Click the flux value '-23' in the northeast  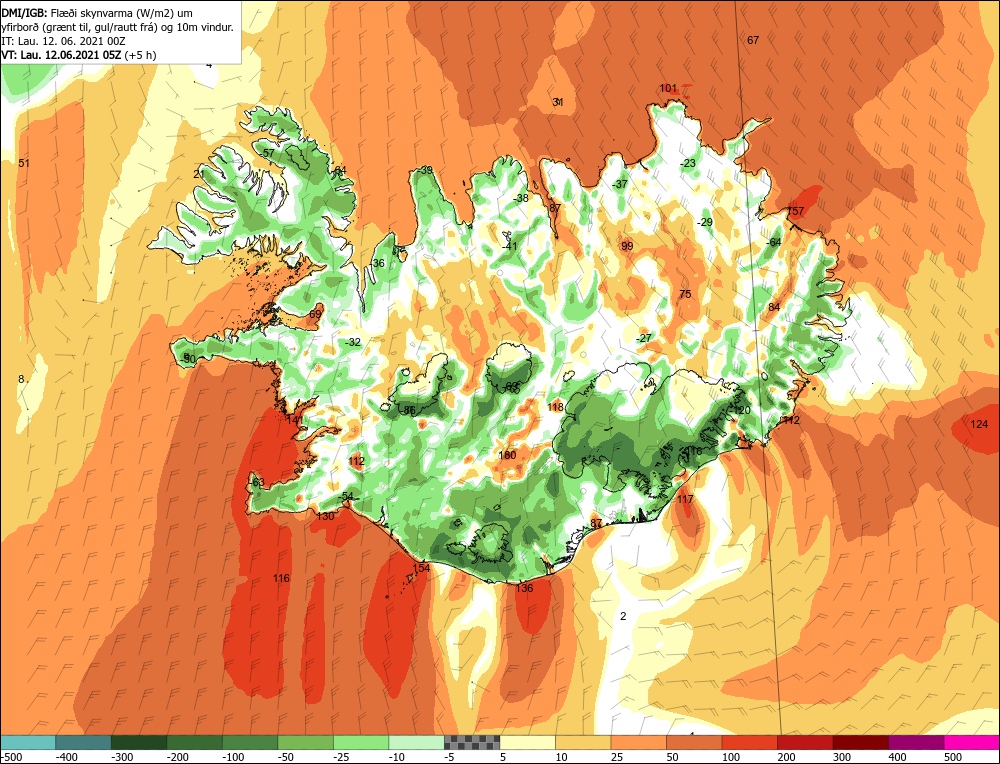click(x=688, y=163)
